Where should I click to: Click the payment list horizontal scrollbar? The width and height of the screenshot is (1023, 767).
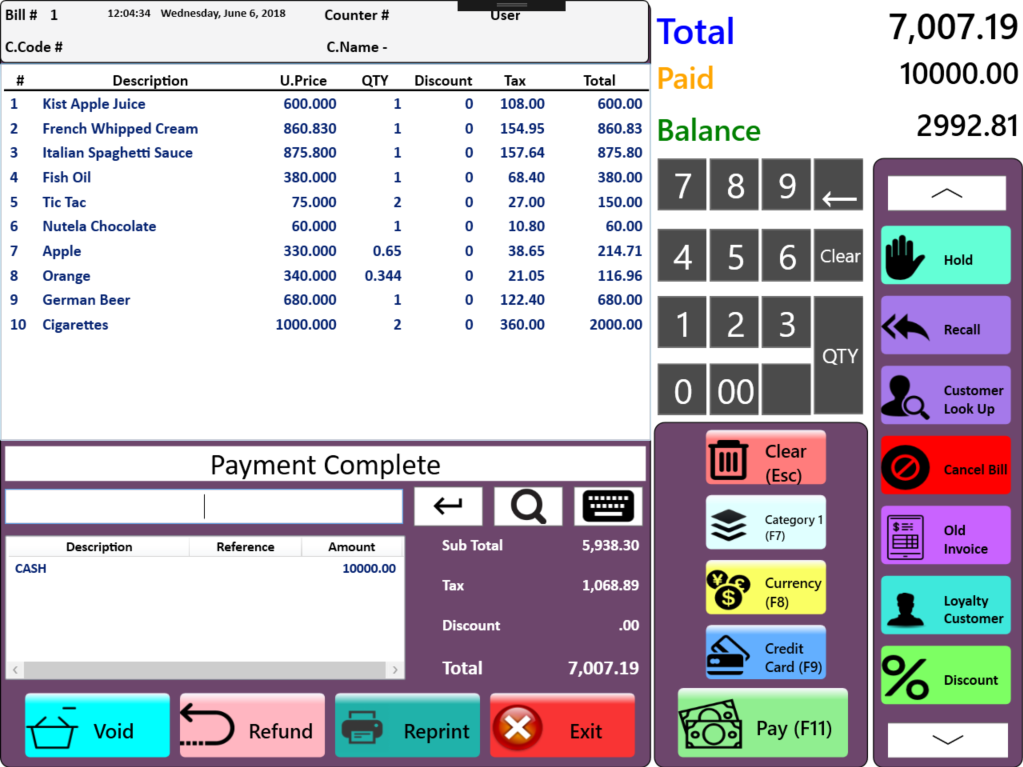[205, 670]
